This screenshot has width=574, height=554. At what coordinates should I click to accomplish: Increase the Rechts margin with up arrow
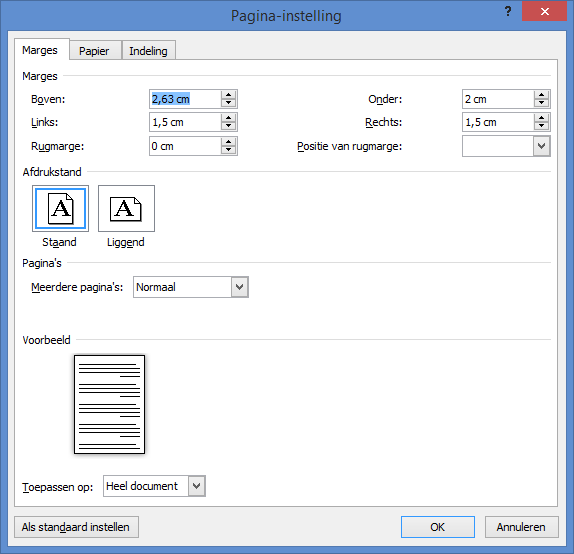pos(541,118)
